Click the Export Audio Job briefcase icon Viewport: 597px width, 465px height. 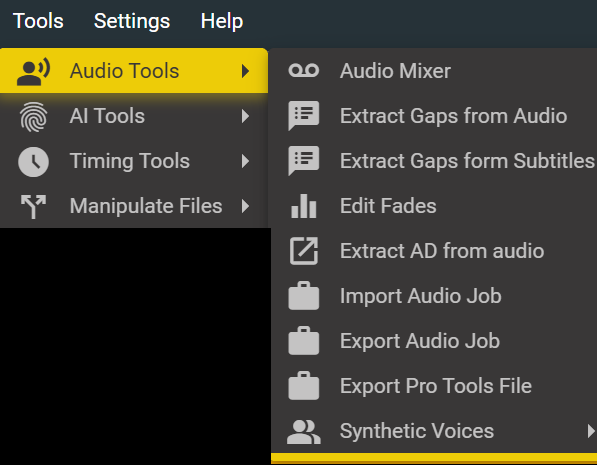[303, 340]
